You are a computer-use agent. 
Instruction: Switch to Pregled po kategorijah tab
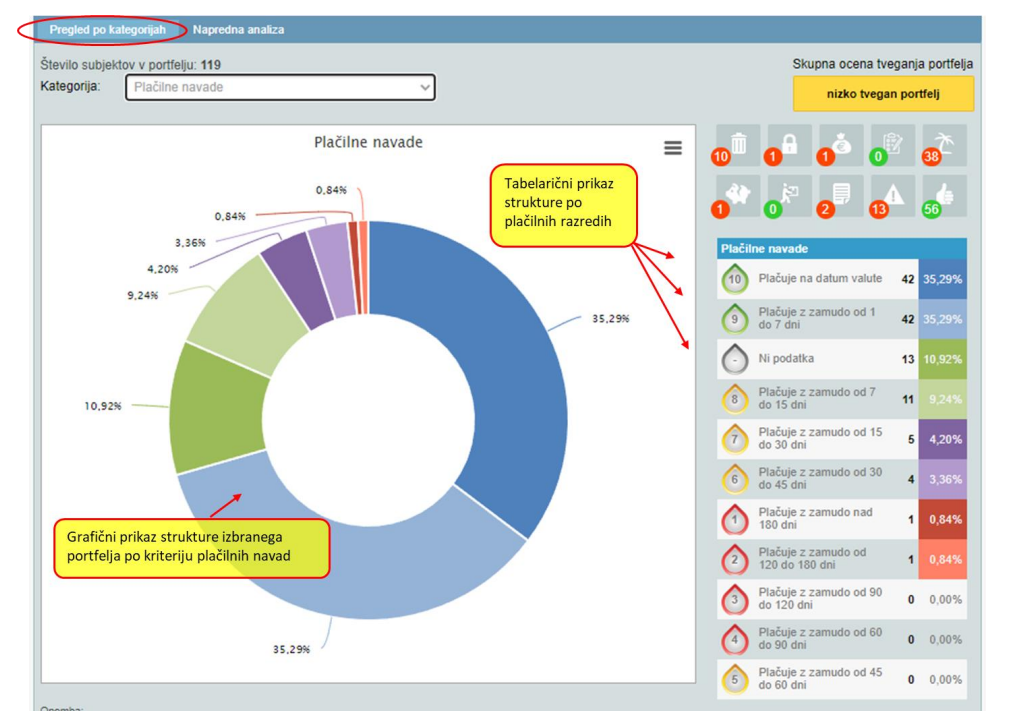click(x=107, y=30)
